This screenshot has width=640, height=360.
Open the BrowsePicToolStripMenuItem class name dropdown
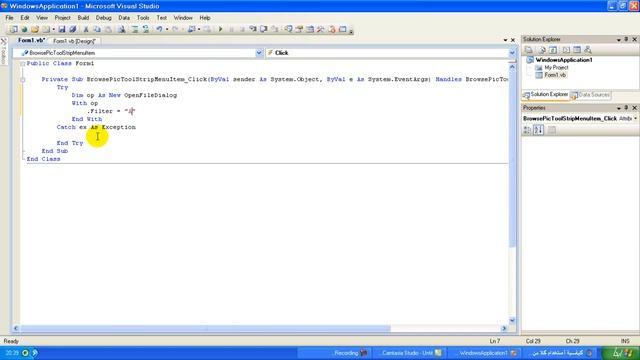(259, 53)
